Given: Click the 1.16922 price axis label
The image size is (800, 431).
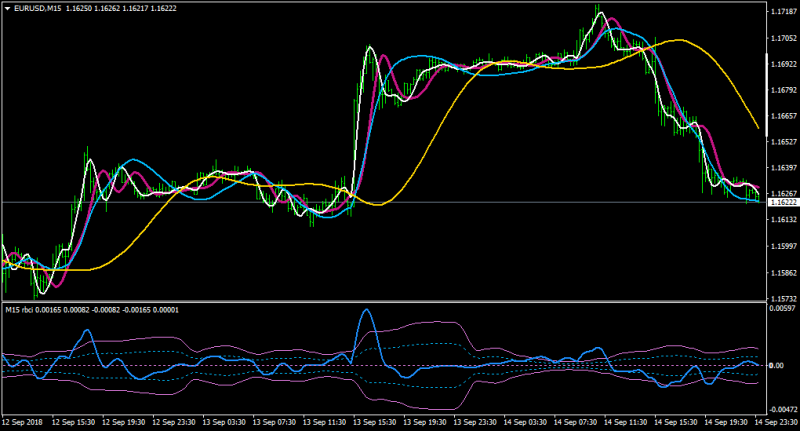Looking at the screenshot, I should [785, 64].
